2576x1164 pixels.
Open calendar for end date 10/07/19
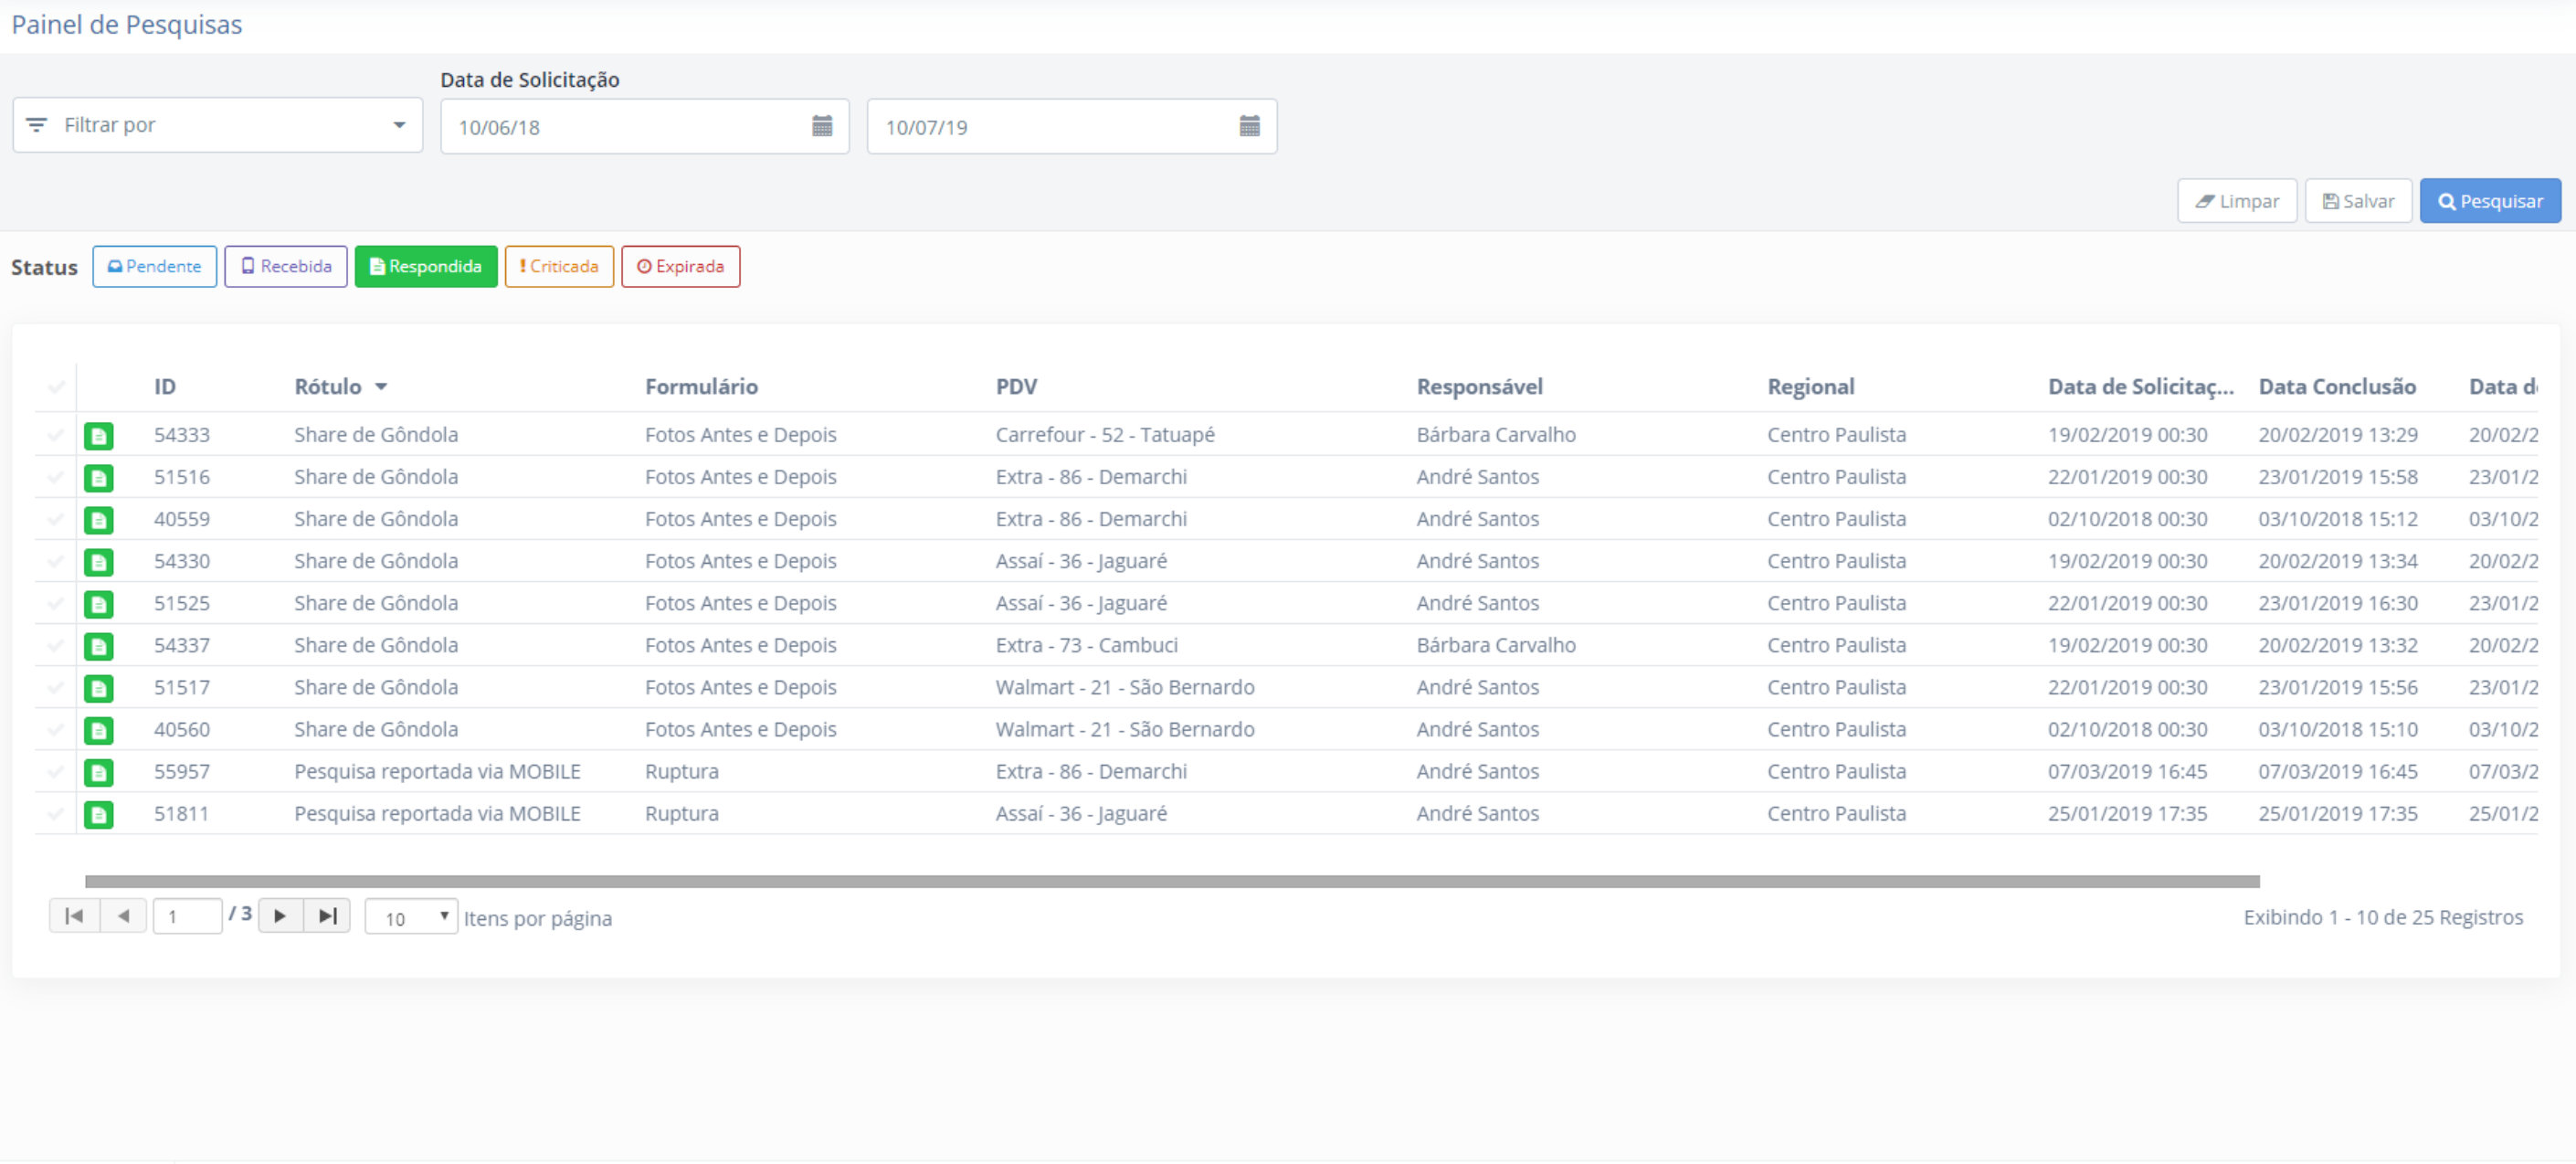point(1249,126)
